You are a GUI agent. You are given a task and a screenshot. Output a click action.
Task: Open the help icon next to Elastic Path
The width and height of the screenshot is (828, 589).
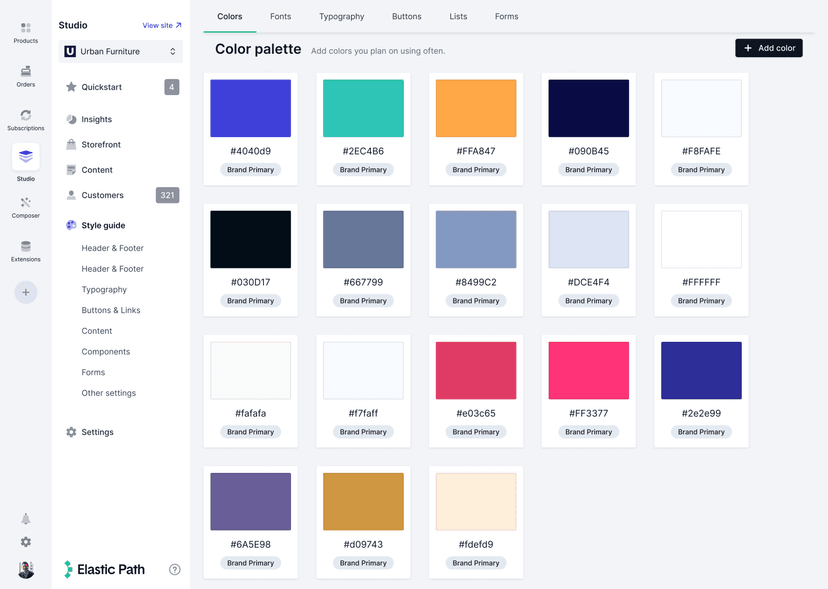coord(174,569)
